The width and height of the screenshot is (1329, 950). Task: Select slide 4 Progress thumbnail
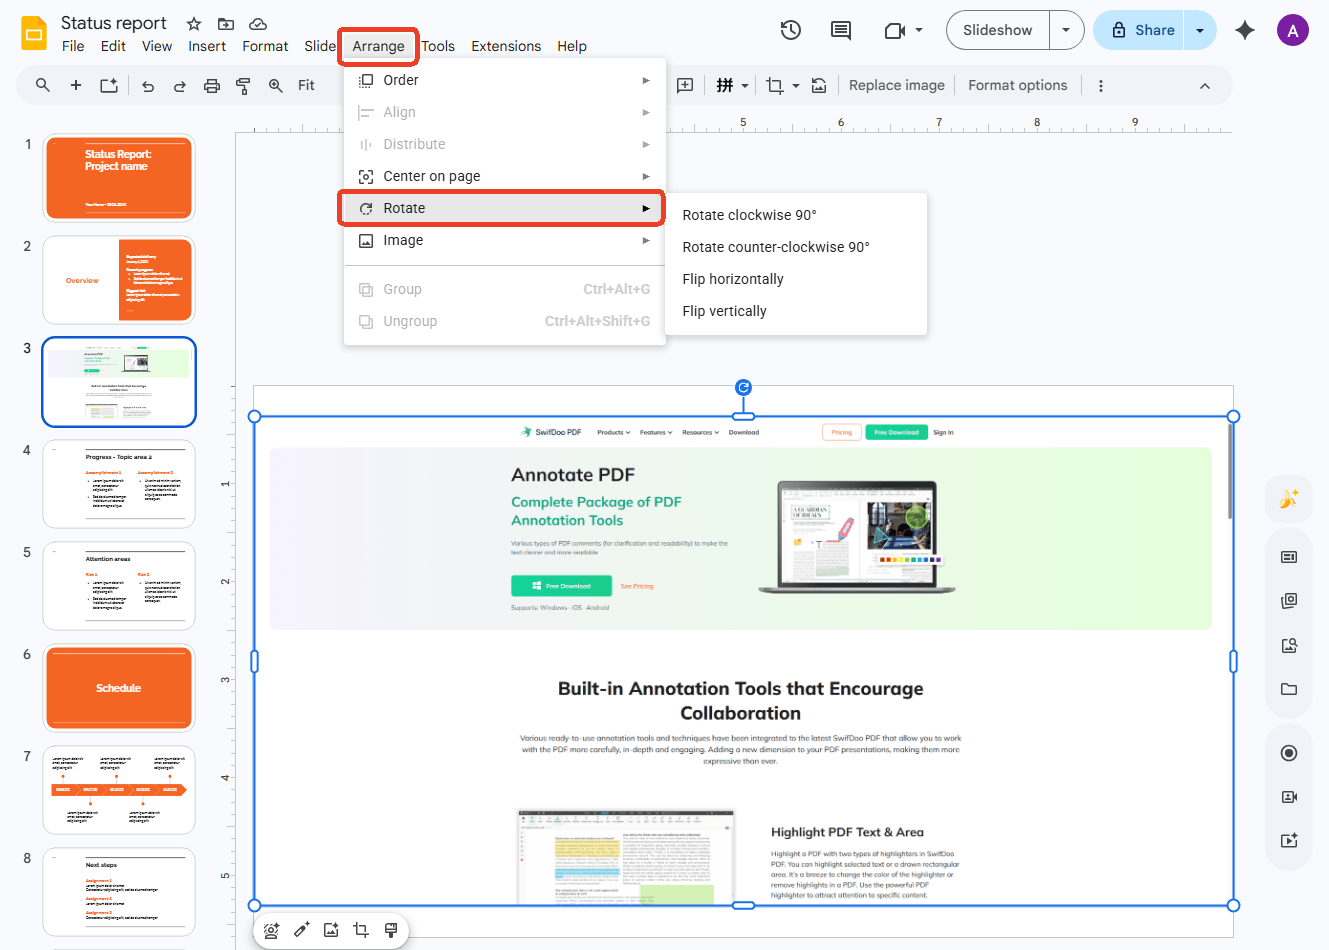click(119, 484)
